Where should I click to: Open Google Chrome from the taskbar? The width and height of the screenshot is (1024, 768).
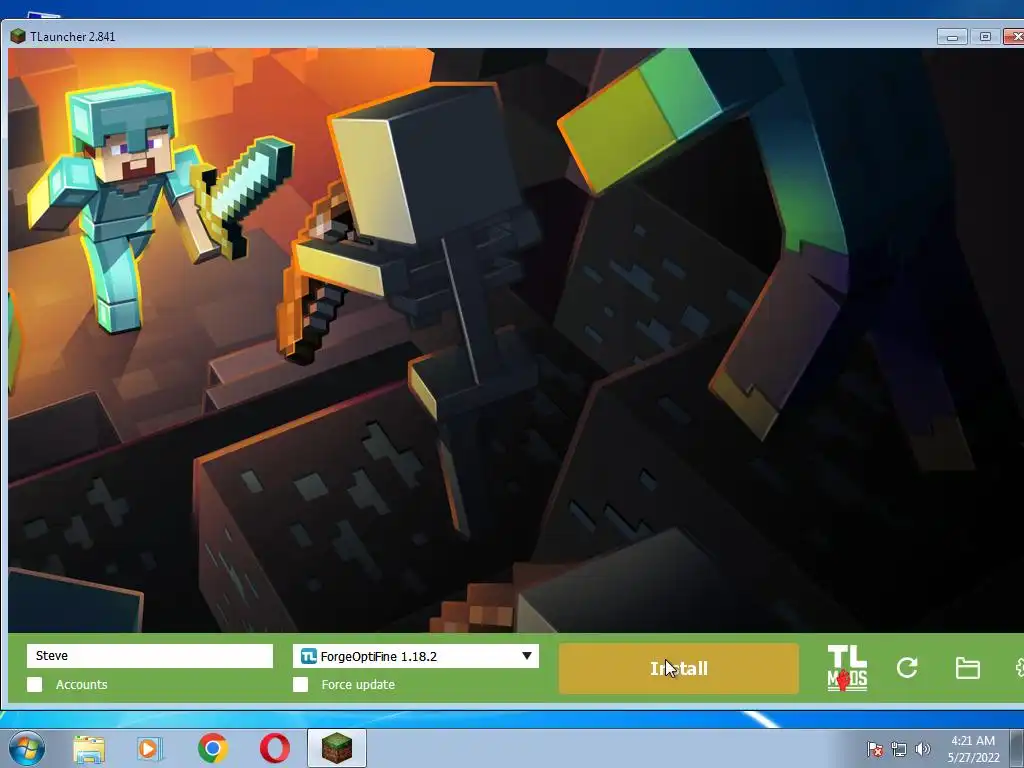[x=213, y=748]
